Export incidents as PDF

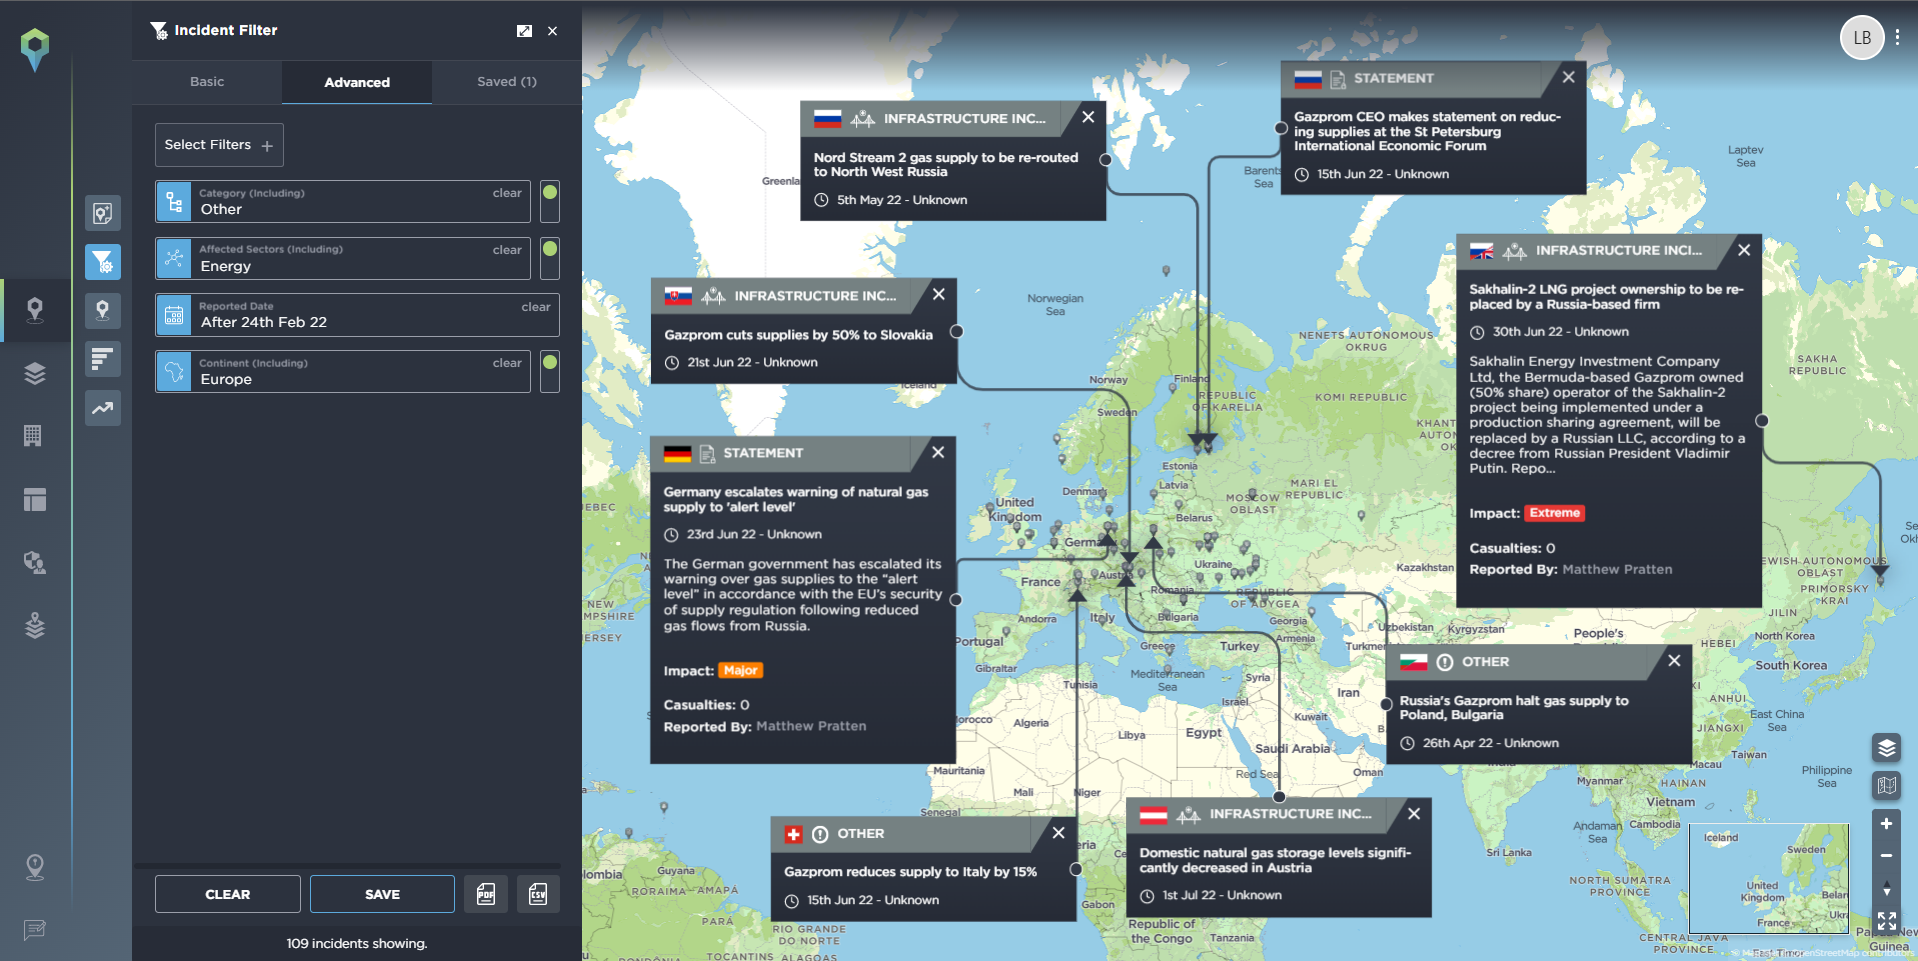(486, 894)
